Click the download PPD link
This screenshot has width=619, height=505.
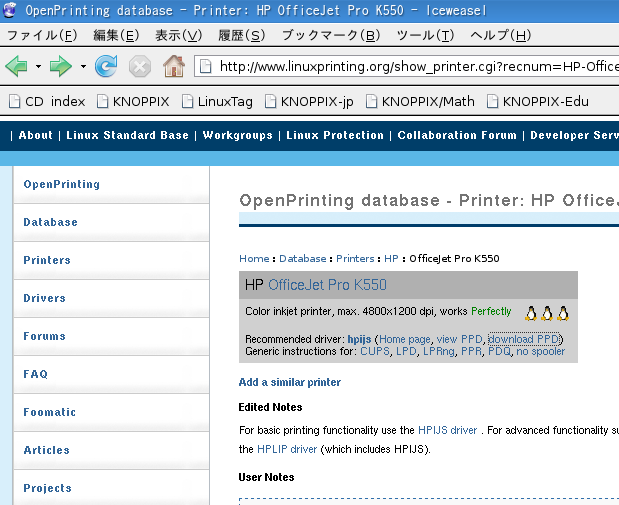click(x=524, y=339)
